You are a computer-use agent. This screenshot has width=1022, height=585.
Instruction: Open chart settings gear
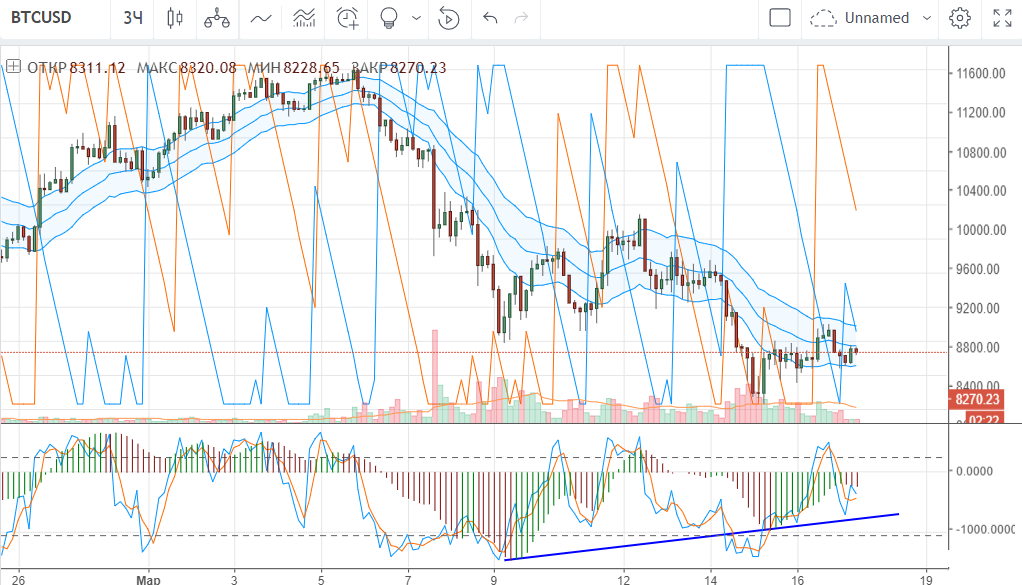click(x=960, y=18)
